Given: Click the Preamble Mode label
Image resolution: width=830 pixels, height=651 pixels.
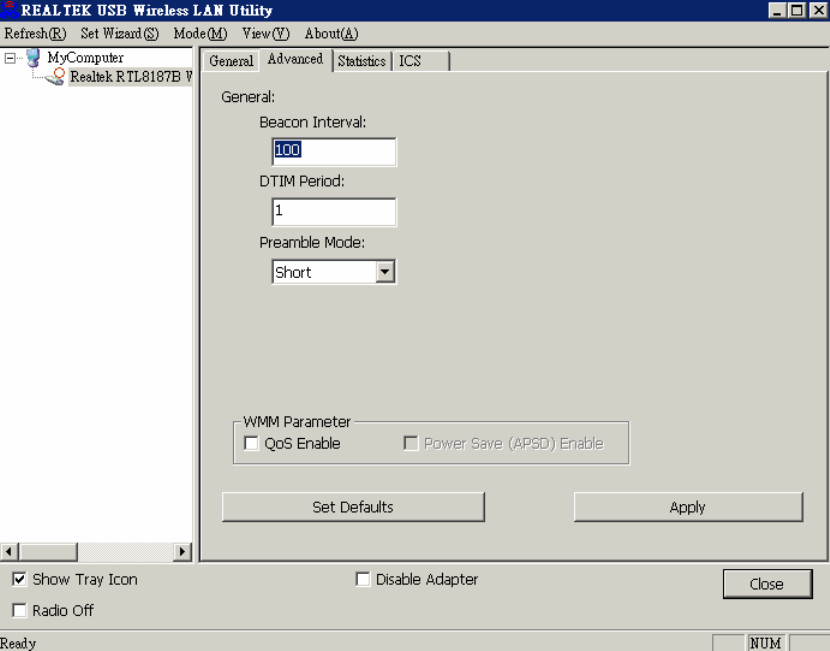Looking at the screenshot, I should pyautogui.click(x=312, y=242).
